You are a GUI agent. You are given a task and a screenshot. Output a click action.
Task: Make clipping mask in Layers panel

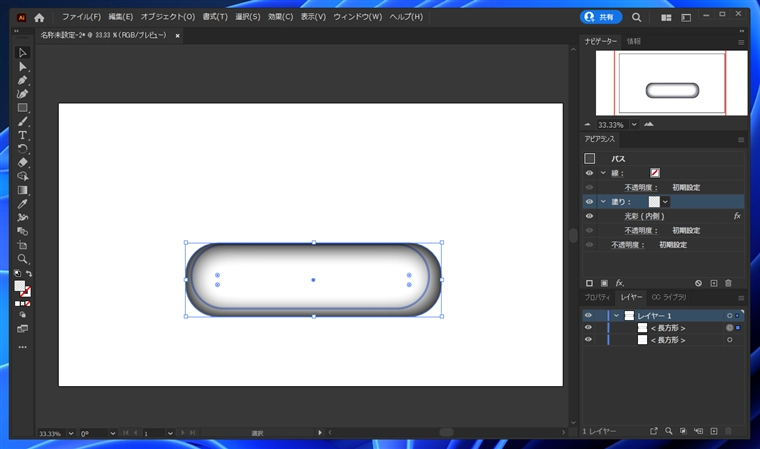pos(683,431)
